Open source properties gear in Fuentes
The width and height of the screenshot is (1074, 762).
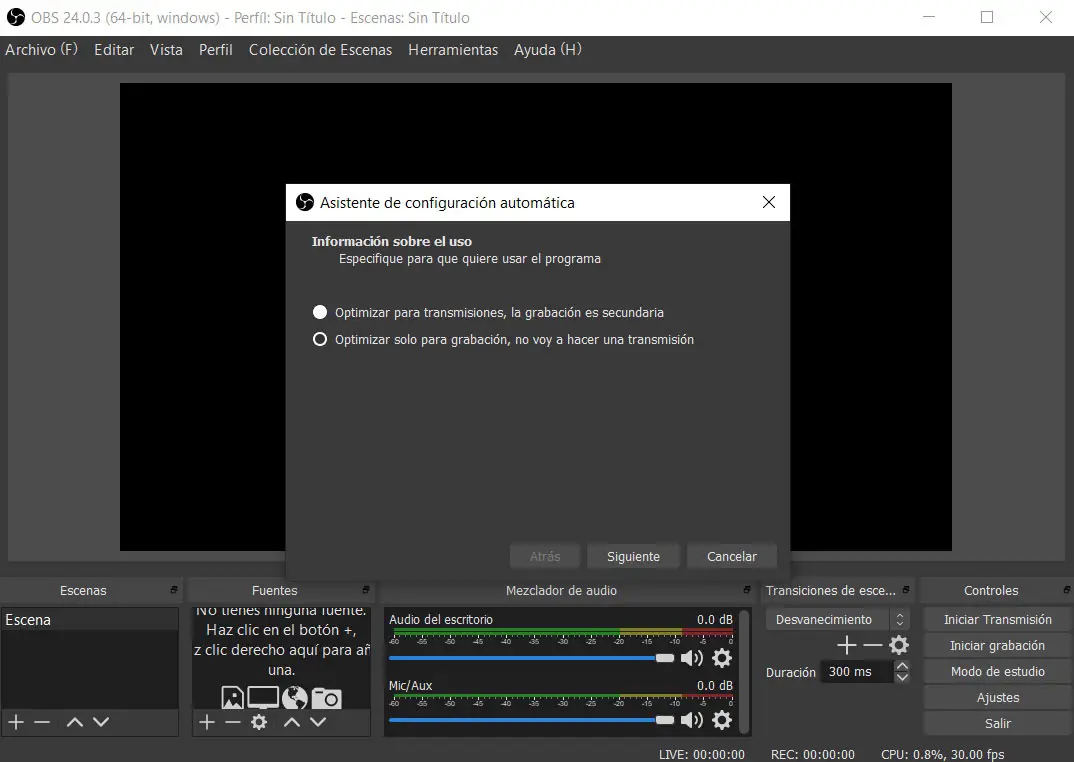click(x=259, y=722)
